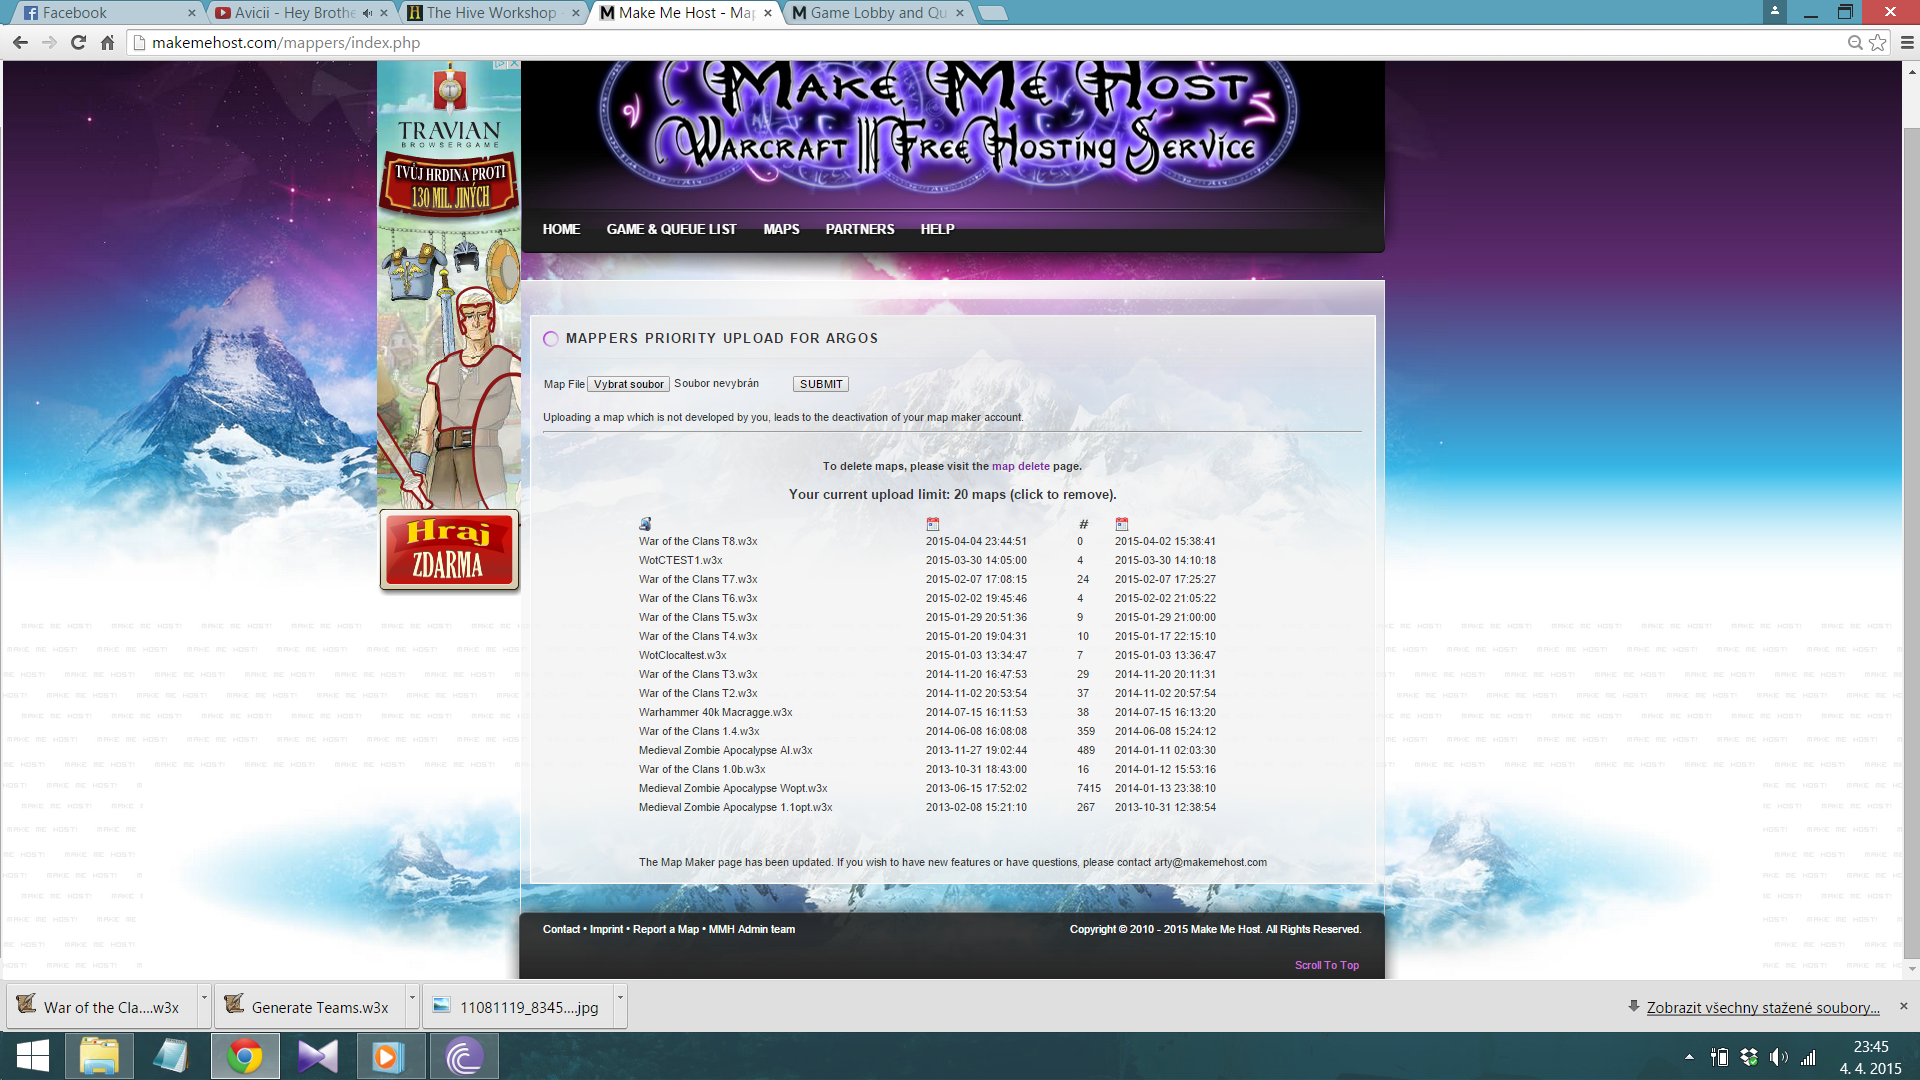The width and height of the screenshot is (1920, 1080).
Task: Open the Report a Map footer link
Action: point(666,929)
